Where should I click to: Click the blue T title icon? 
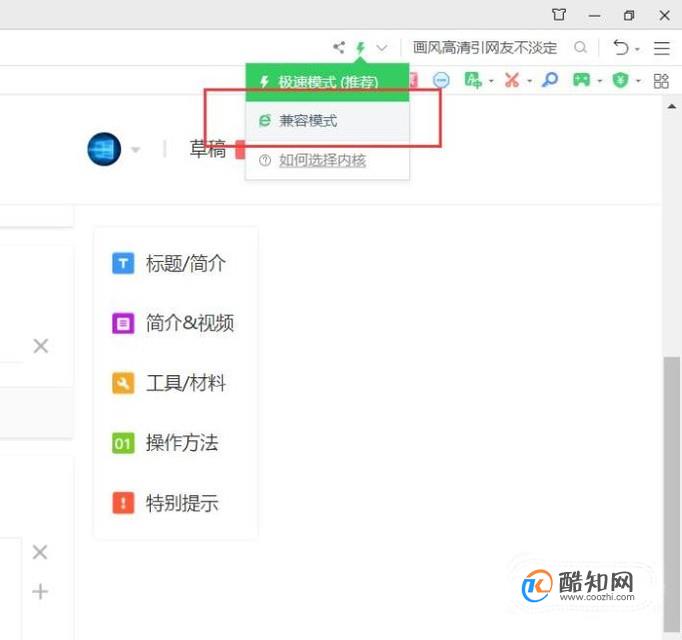(123, 263)
